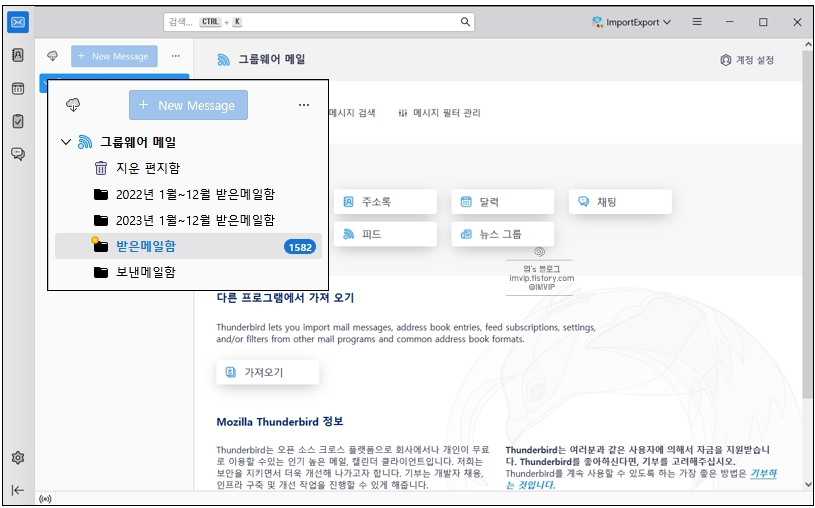The image size is (815, 508).
Task: Click the 피드 feed button
Action: click(x=385, y=234)
